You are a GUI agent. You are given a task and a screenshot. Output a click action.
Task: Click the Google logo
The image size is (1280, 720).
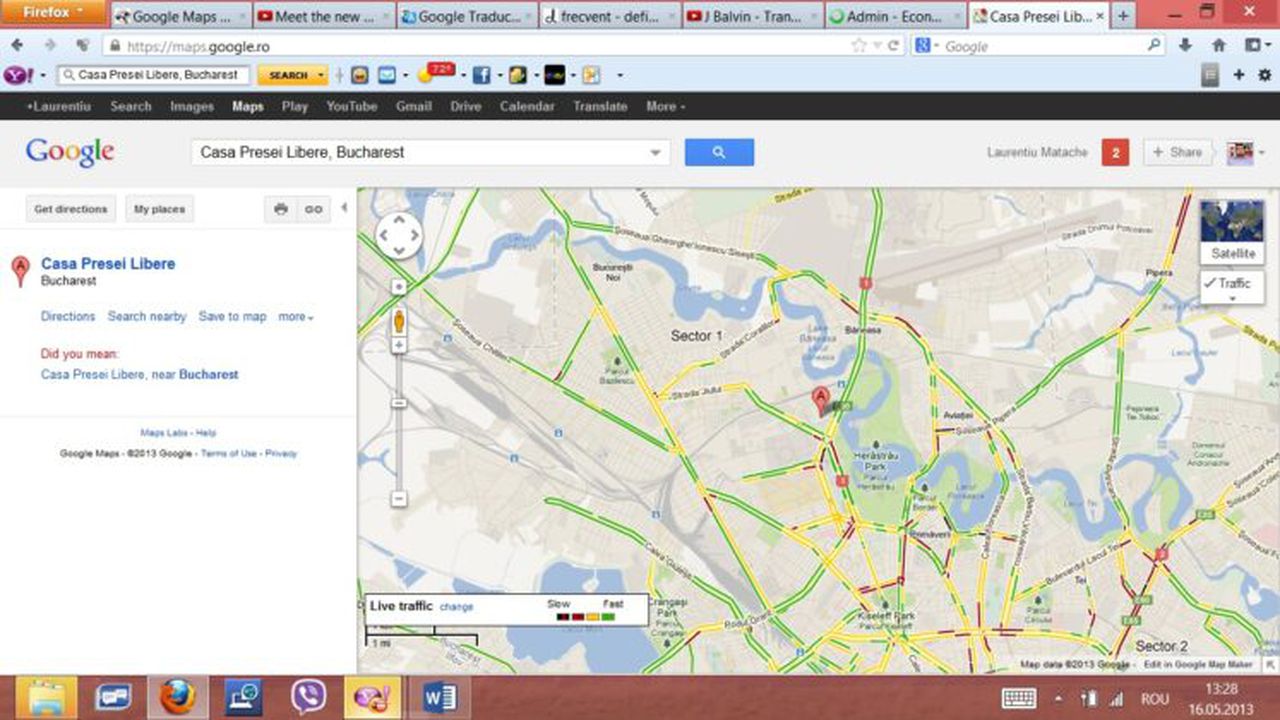pos(70,152)
